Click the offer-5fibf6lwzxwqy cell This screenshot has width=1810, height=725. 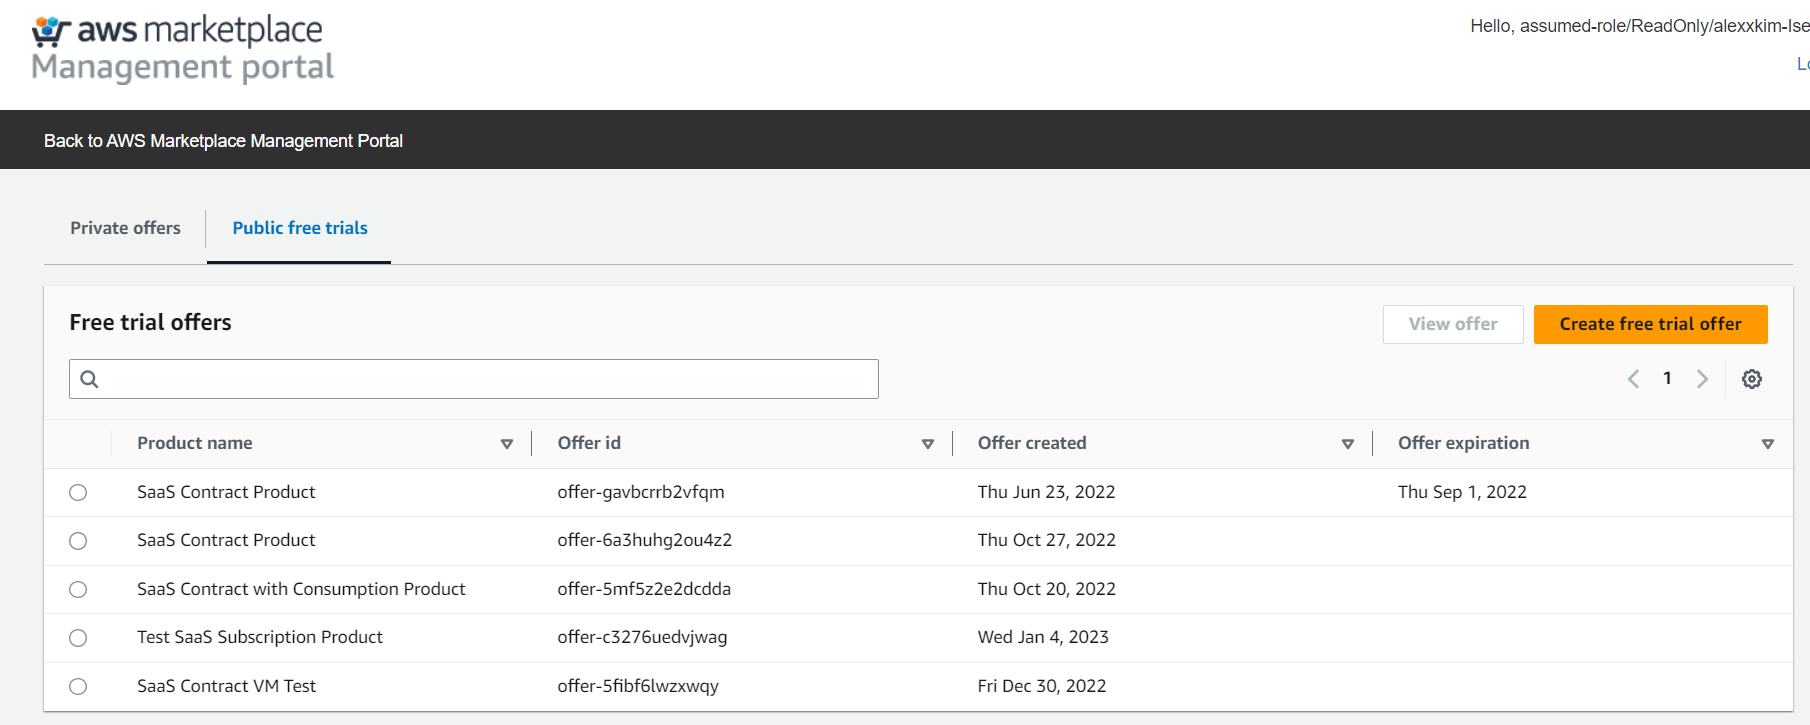638,686
